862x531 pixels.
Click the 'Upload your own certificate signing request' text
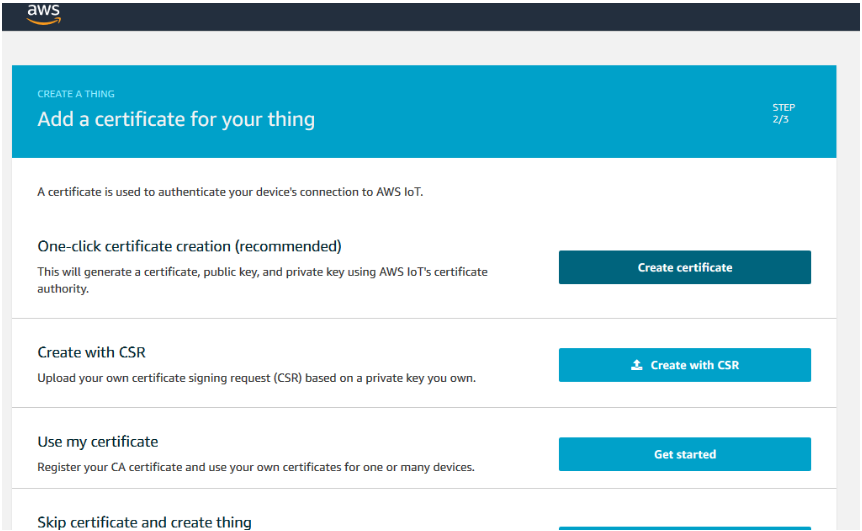[256, 378]
